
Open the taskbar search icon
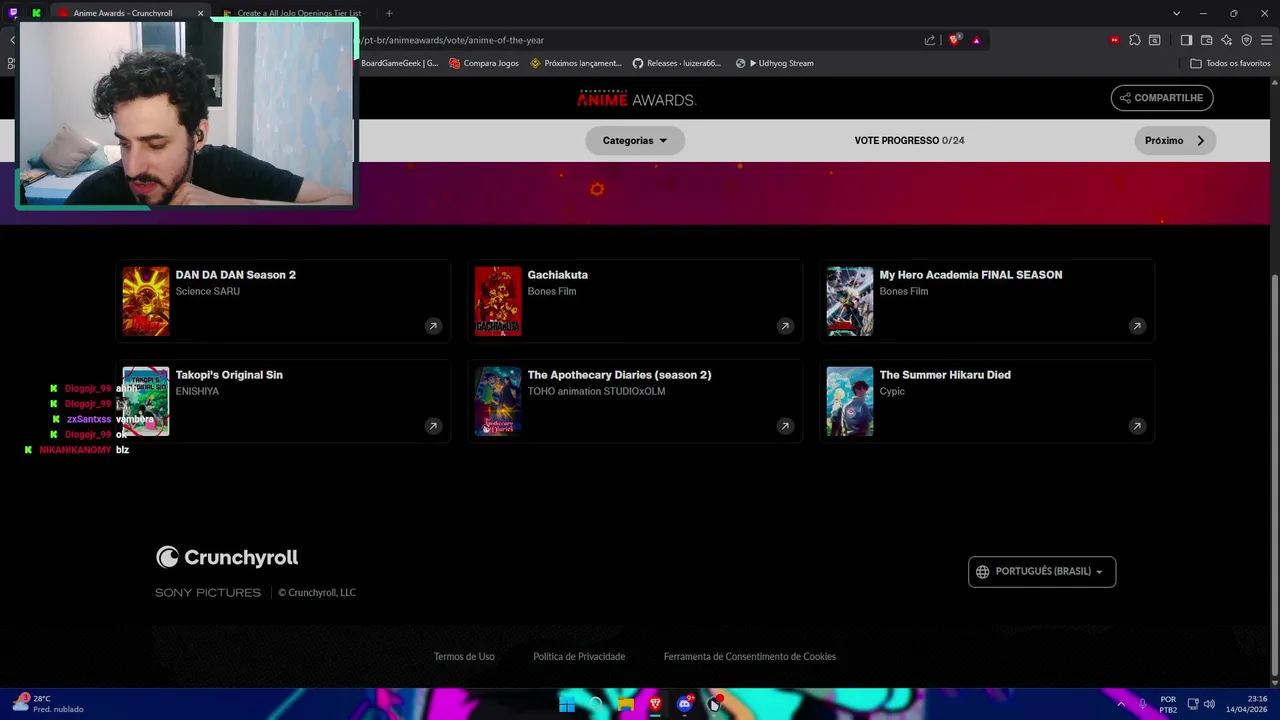coord(596,705)
